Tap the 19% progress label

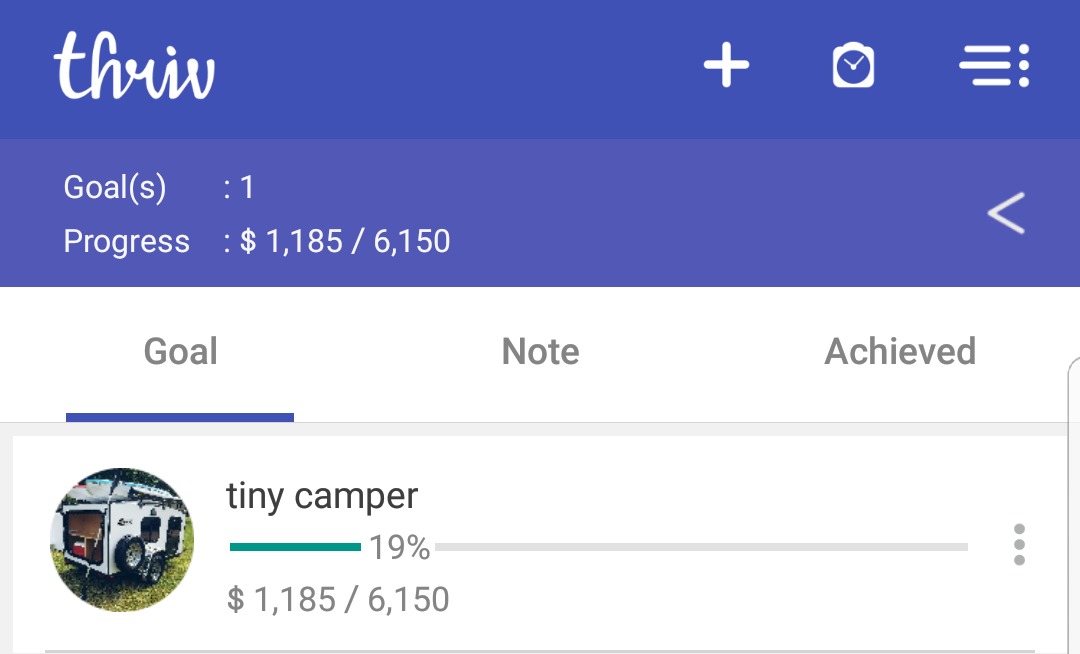click(x=399, y=548)
